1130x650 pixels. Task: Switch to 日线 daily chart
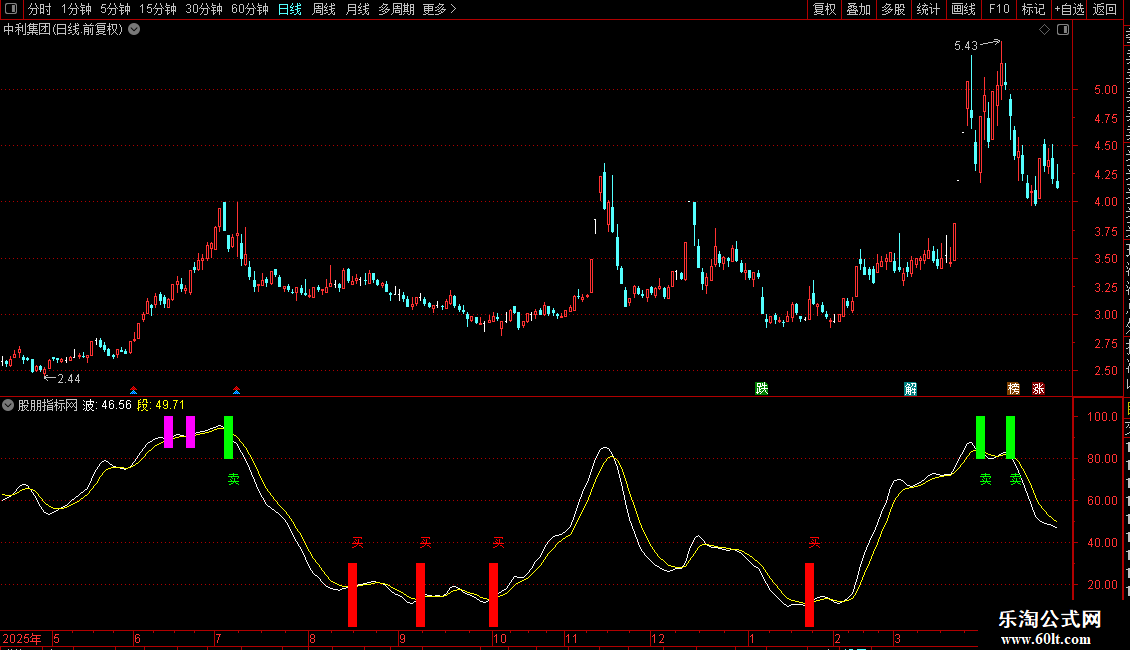point(290,9)
